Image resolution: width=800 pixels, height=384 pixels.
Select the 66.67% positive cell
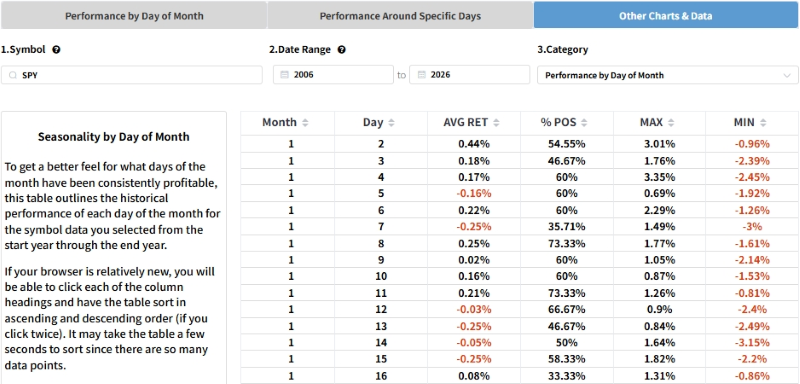(567, 310)
